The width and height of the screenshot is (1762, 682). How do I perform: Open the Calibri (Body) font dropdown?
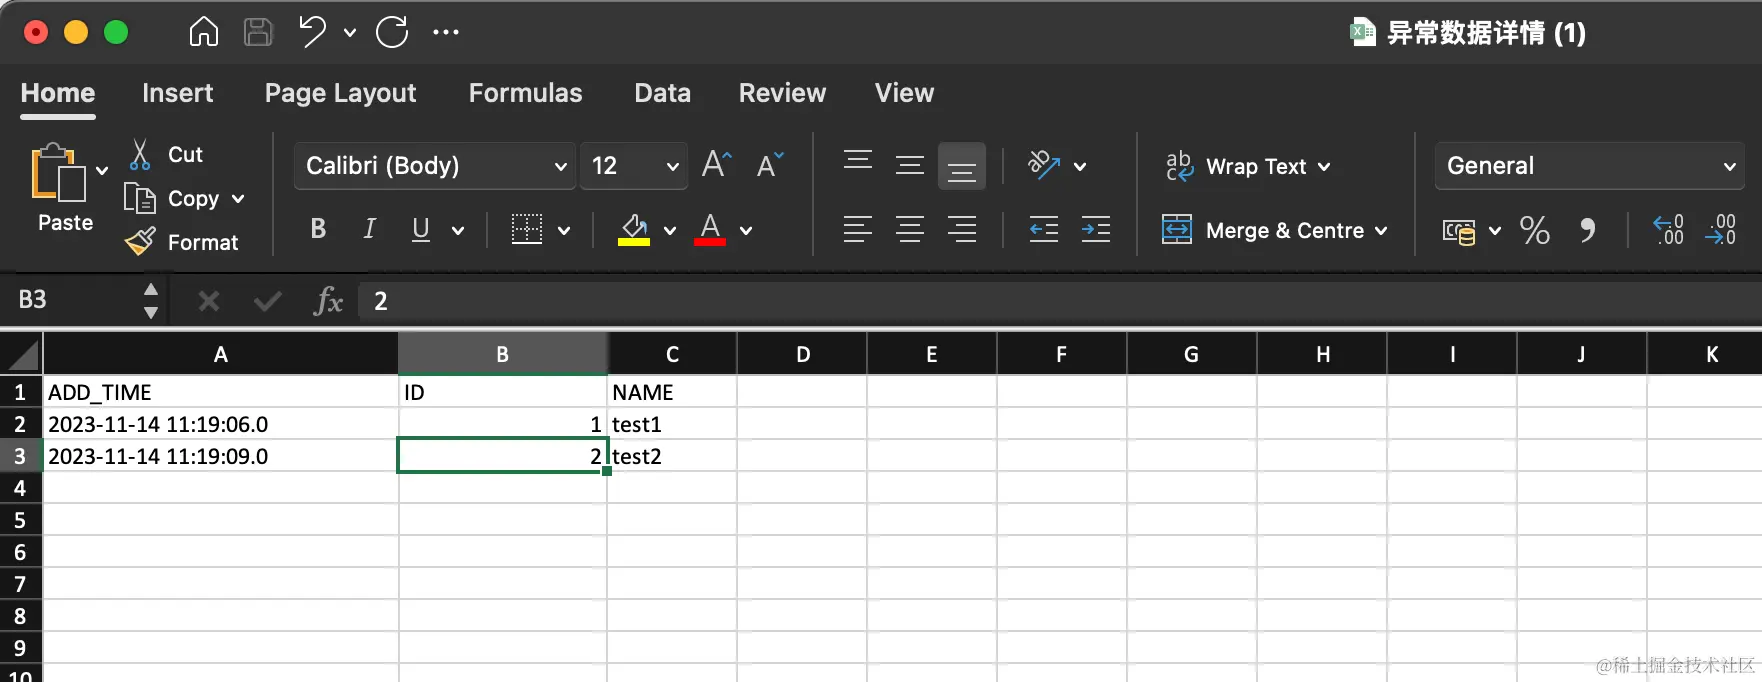(x=560, y=166)
